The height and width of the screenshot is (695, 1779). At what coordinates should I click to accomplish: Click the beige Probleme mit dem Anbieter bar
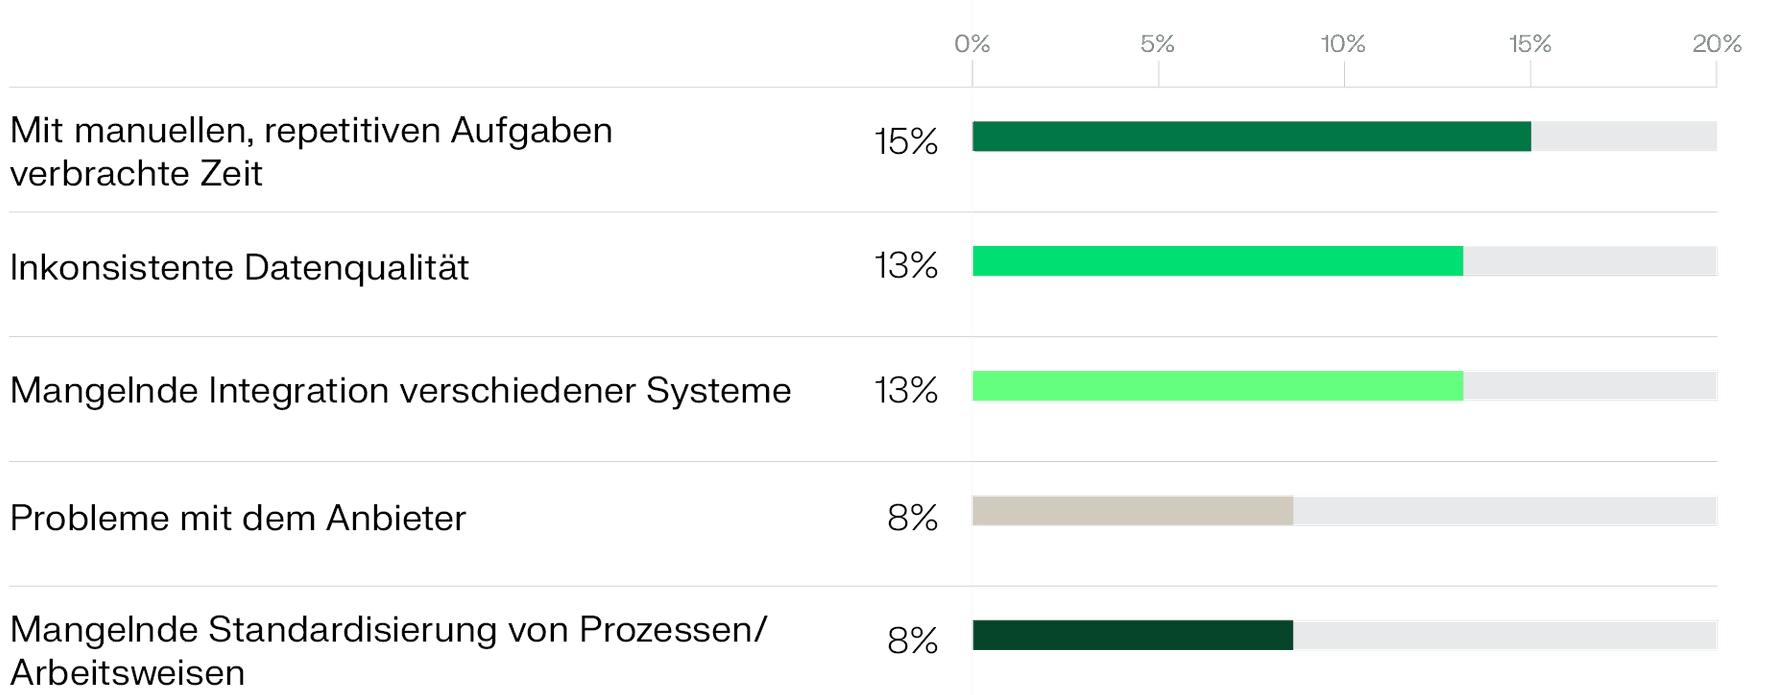(1132, 511)
